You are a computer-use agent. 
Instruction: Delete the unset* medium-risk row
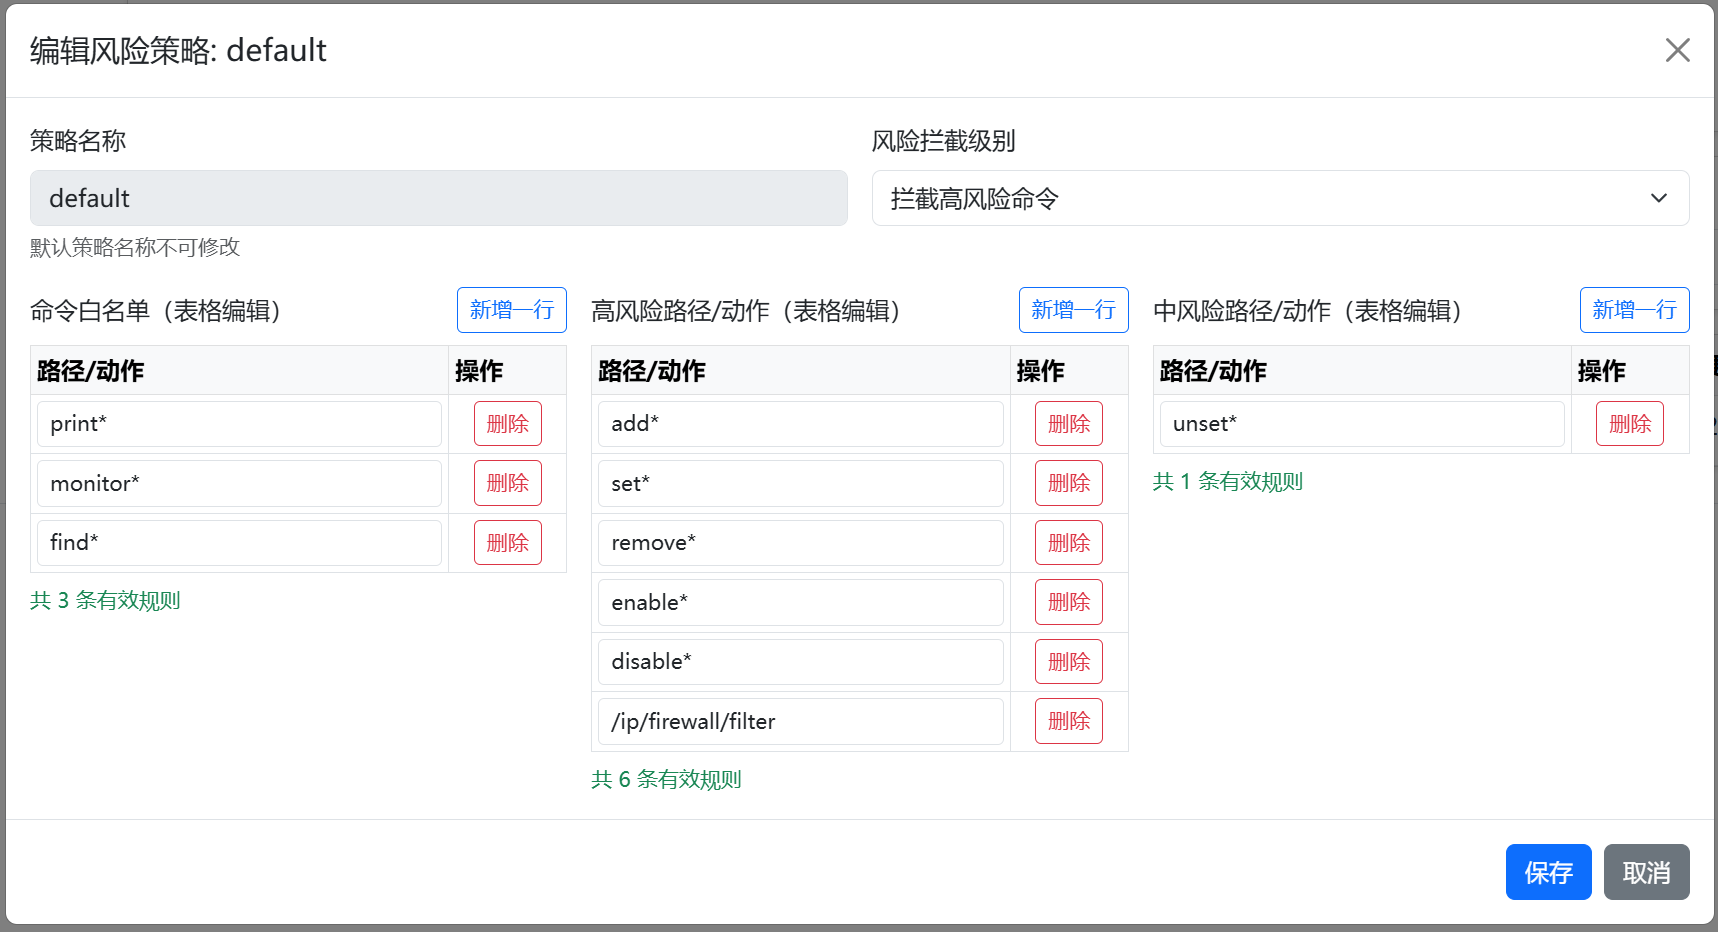click(1629, 424)
